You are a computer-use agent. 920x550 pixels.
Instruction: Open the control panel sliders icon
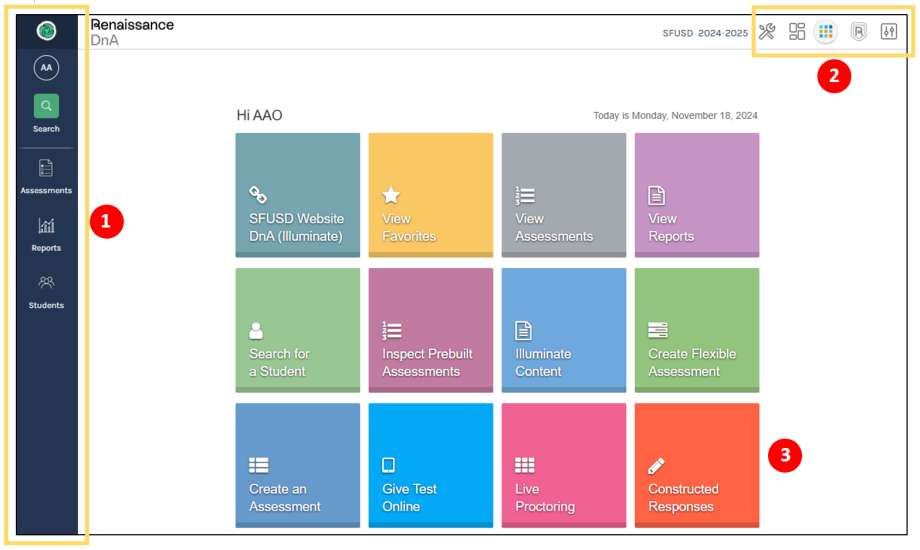[x=889, y=32]
